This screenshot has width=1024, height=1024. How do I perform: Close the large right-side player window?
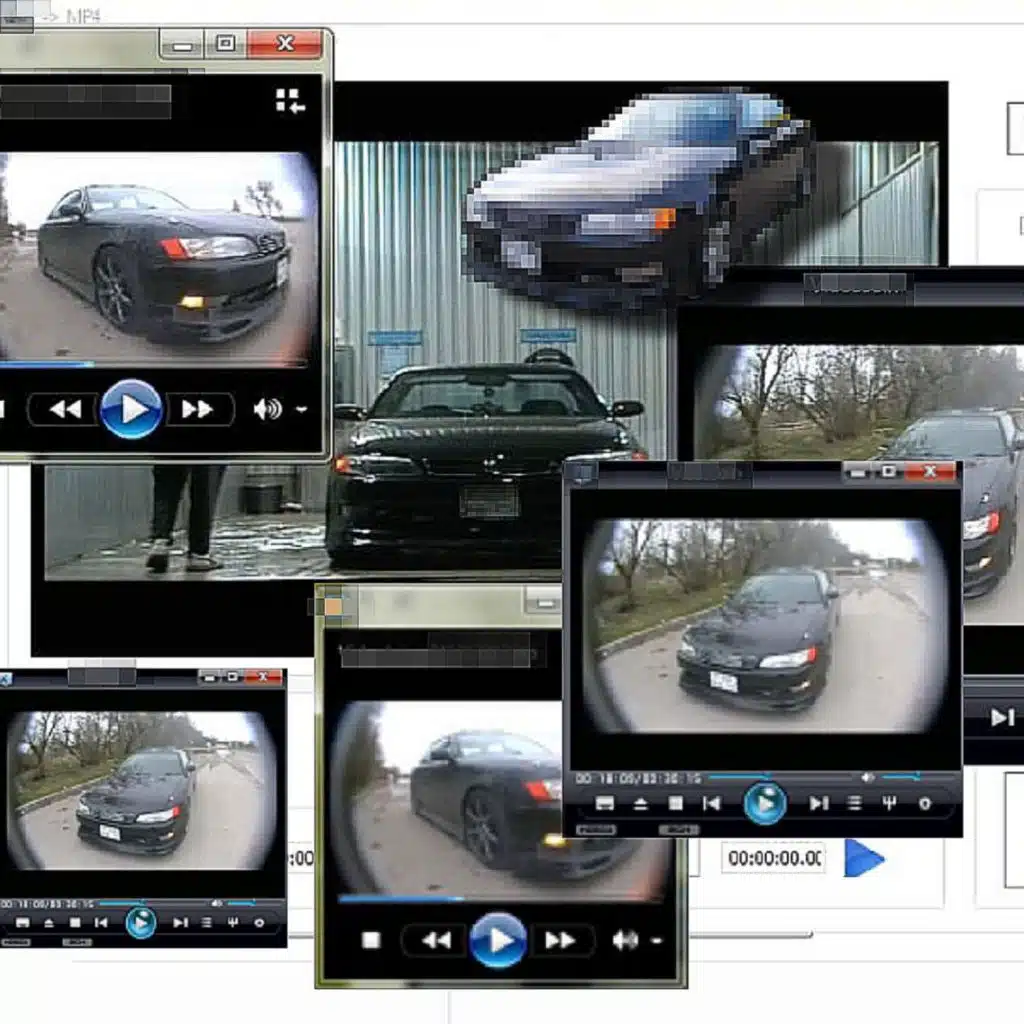click(930, 472)
